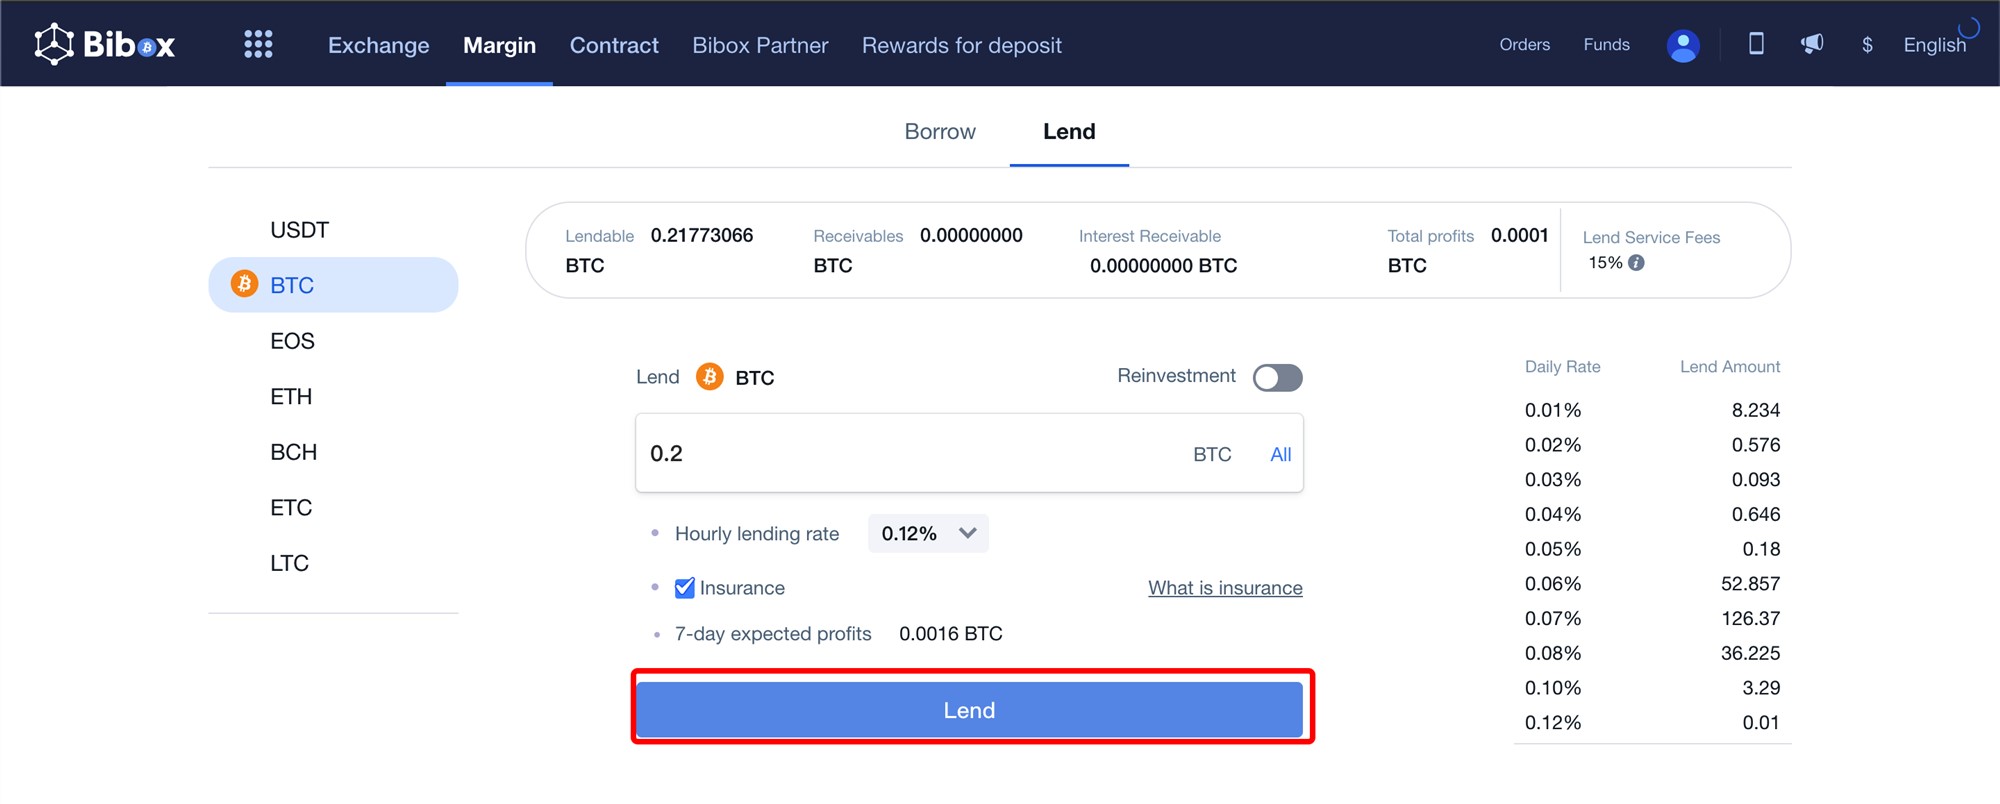Screen dimensions: 2000x804
Task: Open the English language selector
Action: click(1934, 45)
